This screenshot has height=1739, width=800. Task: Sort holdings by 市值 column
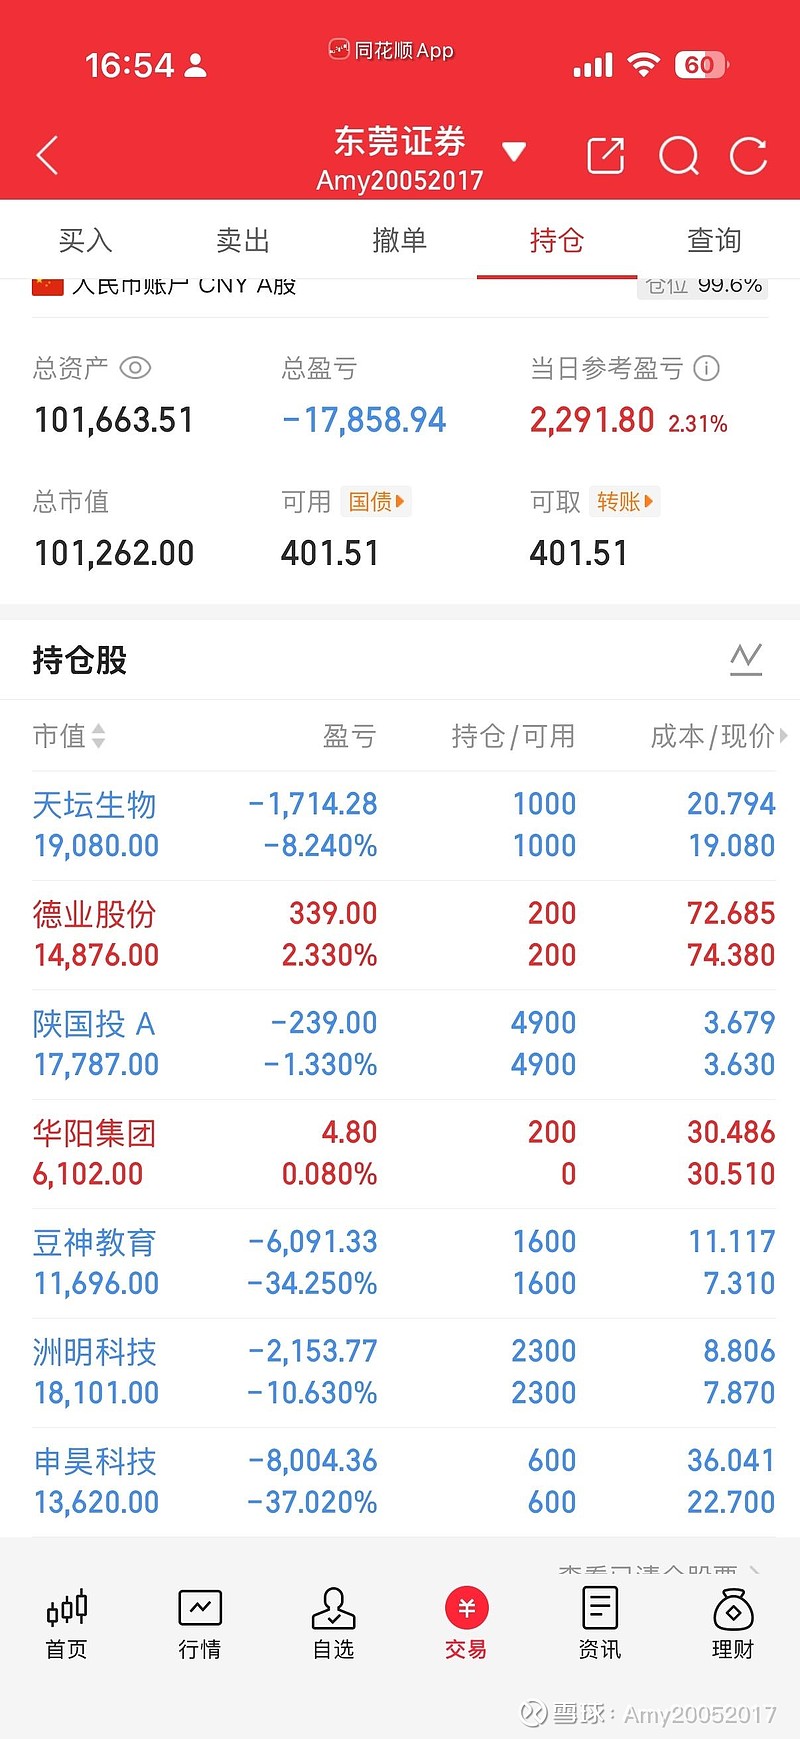tap(69, 737)
